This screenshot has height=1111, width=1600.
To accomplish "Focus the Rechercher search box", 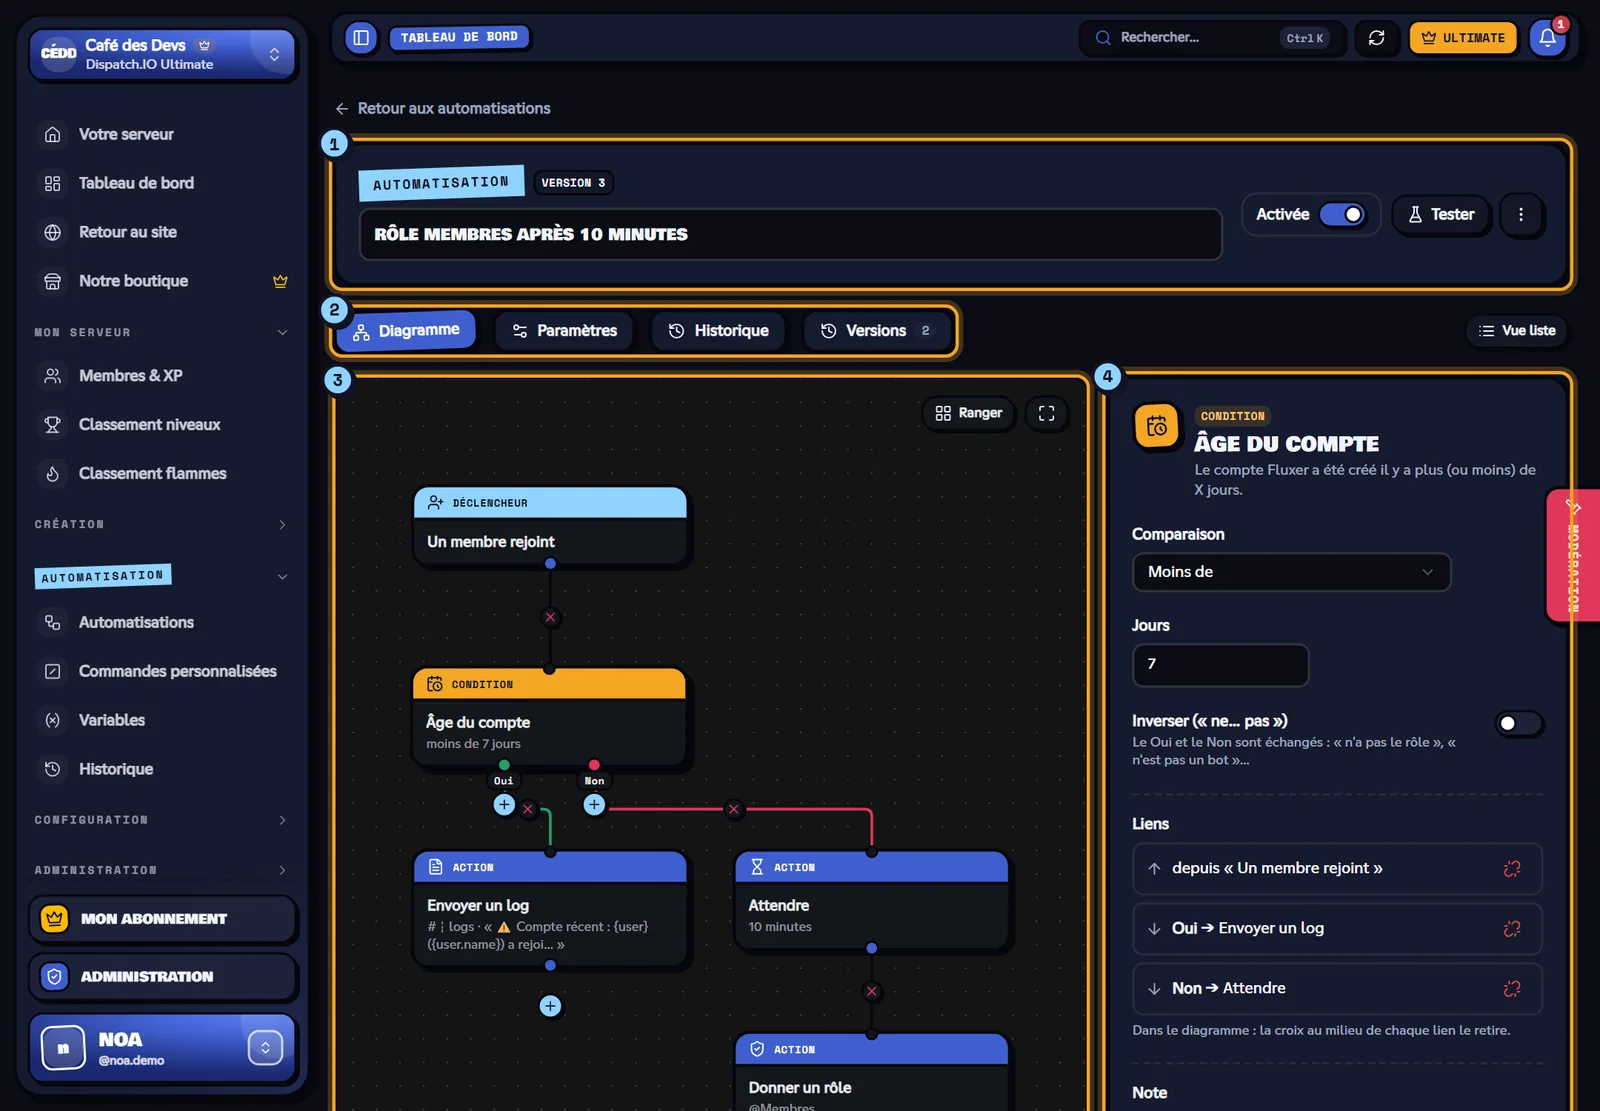I will click(1212, 38).
